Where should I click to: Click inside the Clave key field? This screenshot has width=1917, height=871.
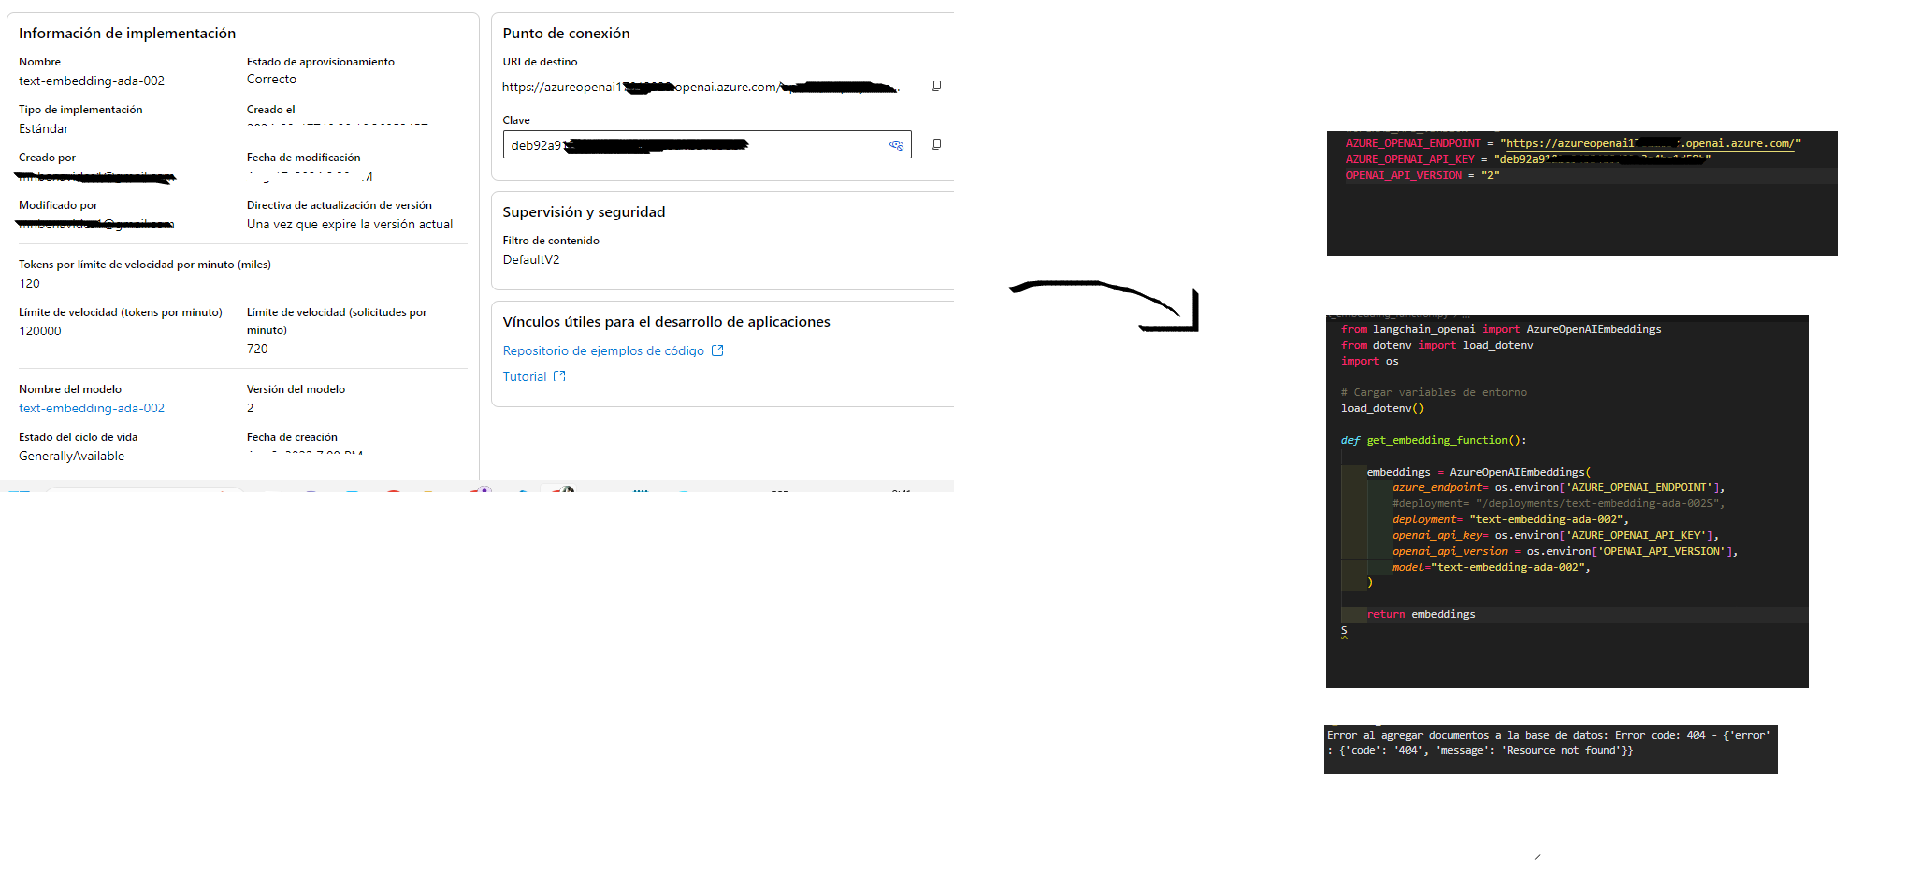(x=707, y=145)
